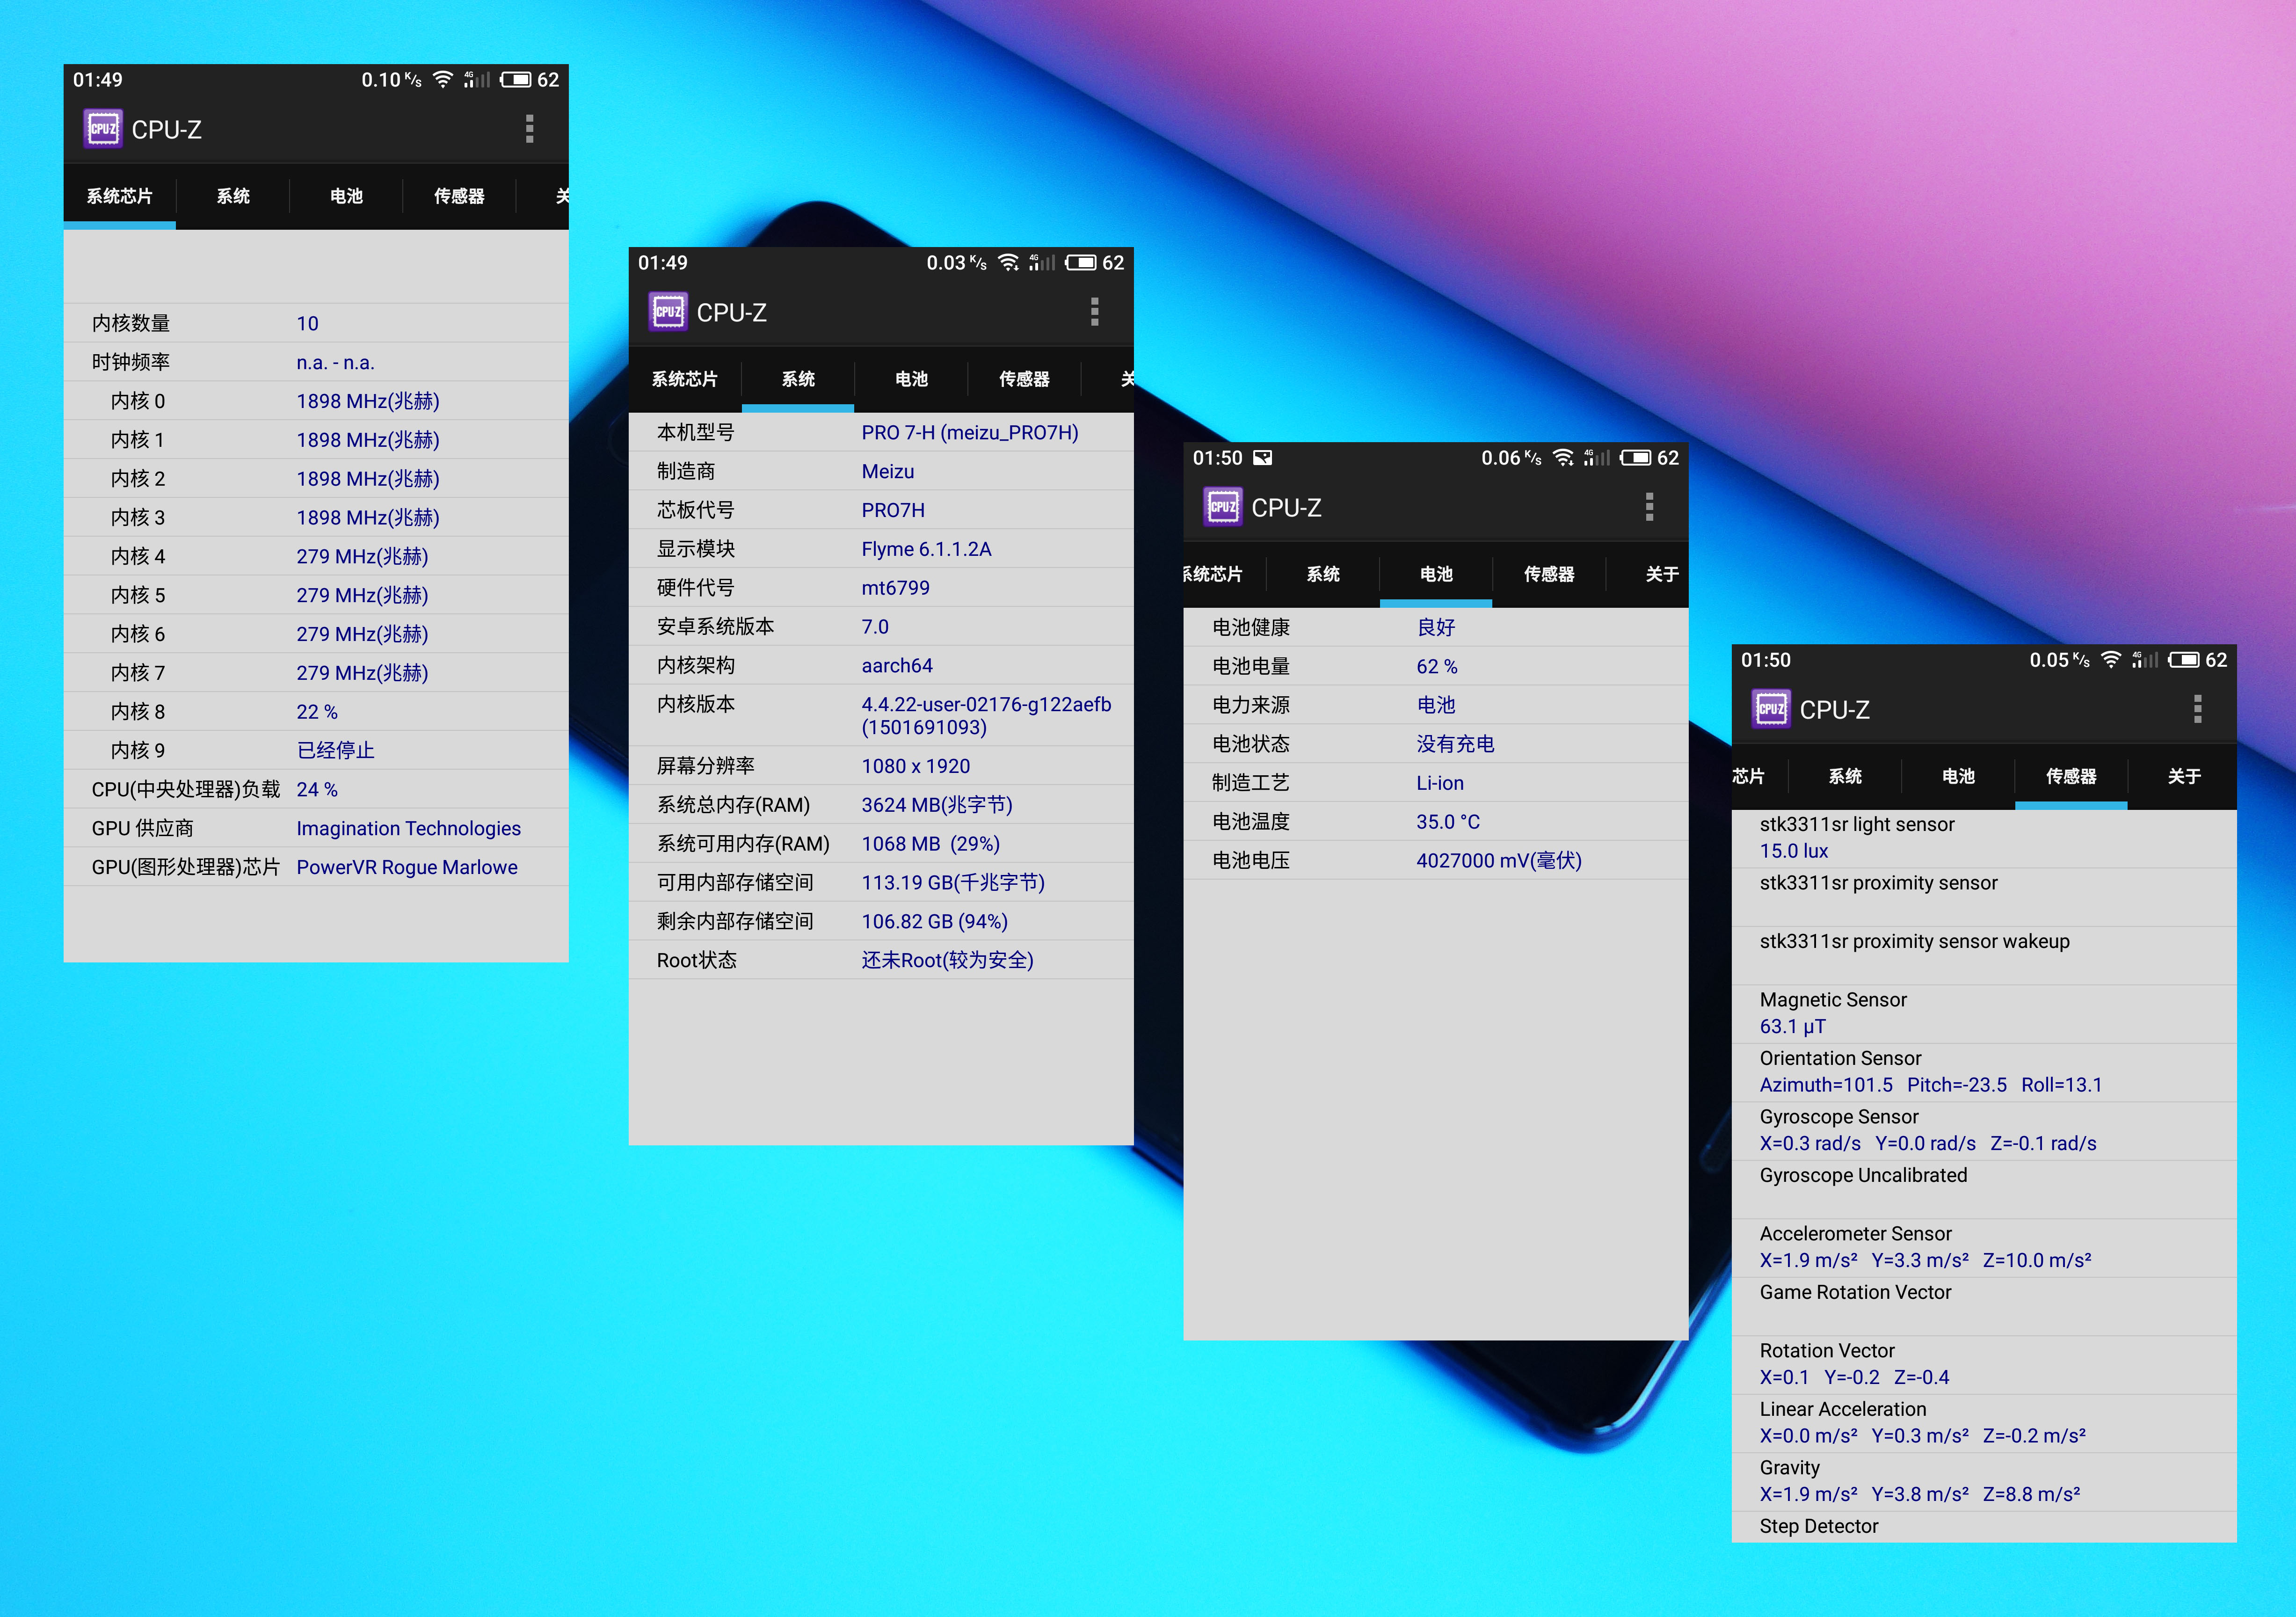Tap the Root status 还未Root(较为安全)
This screenshot has height=1617, width=2296.
[x=947, y=960]
